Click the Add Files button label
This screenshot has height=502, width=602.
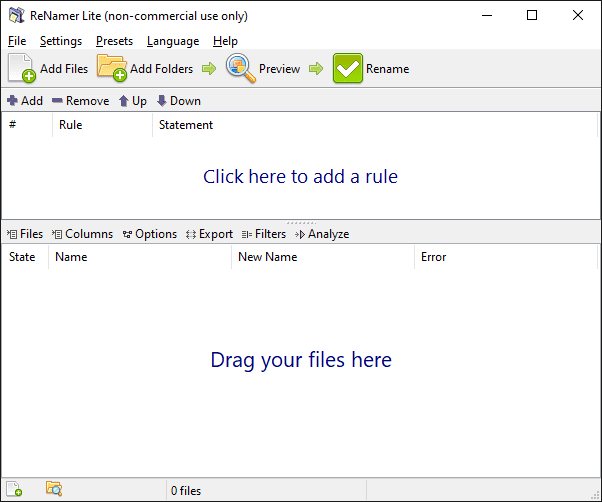64,69
